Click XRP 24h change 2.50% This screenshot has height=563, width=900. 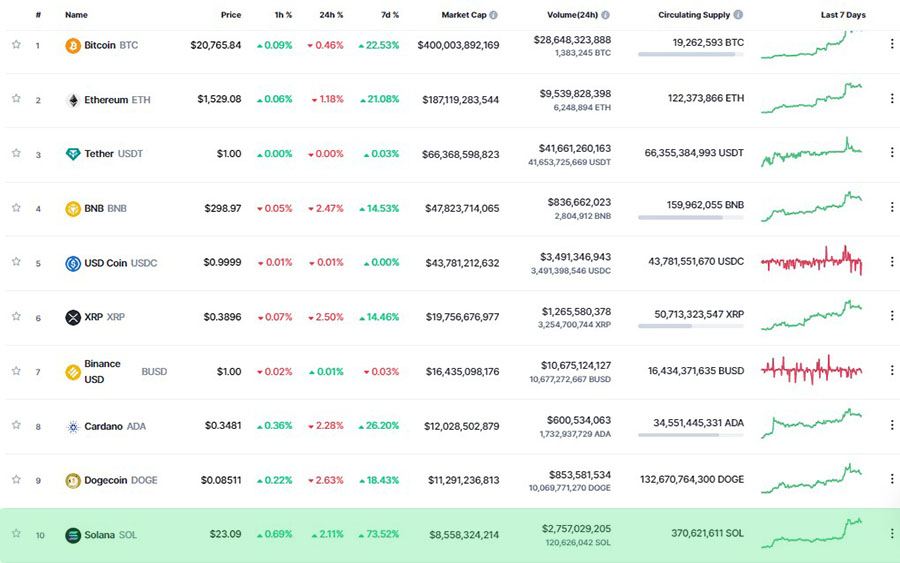(x=325, y=317)
